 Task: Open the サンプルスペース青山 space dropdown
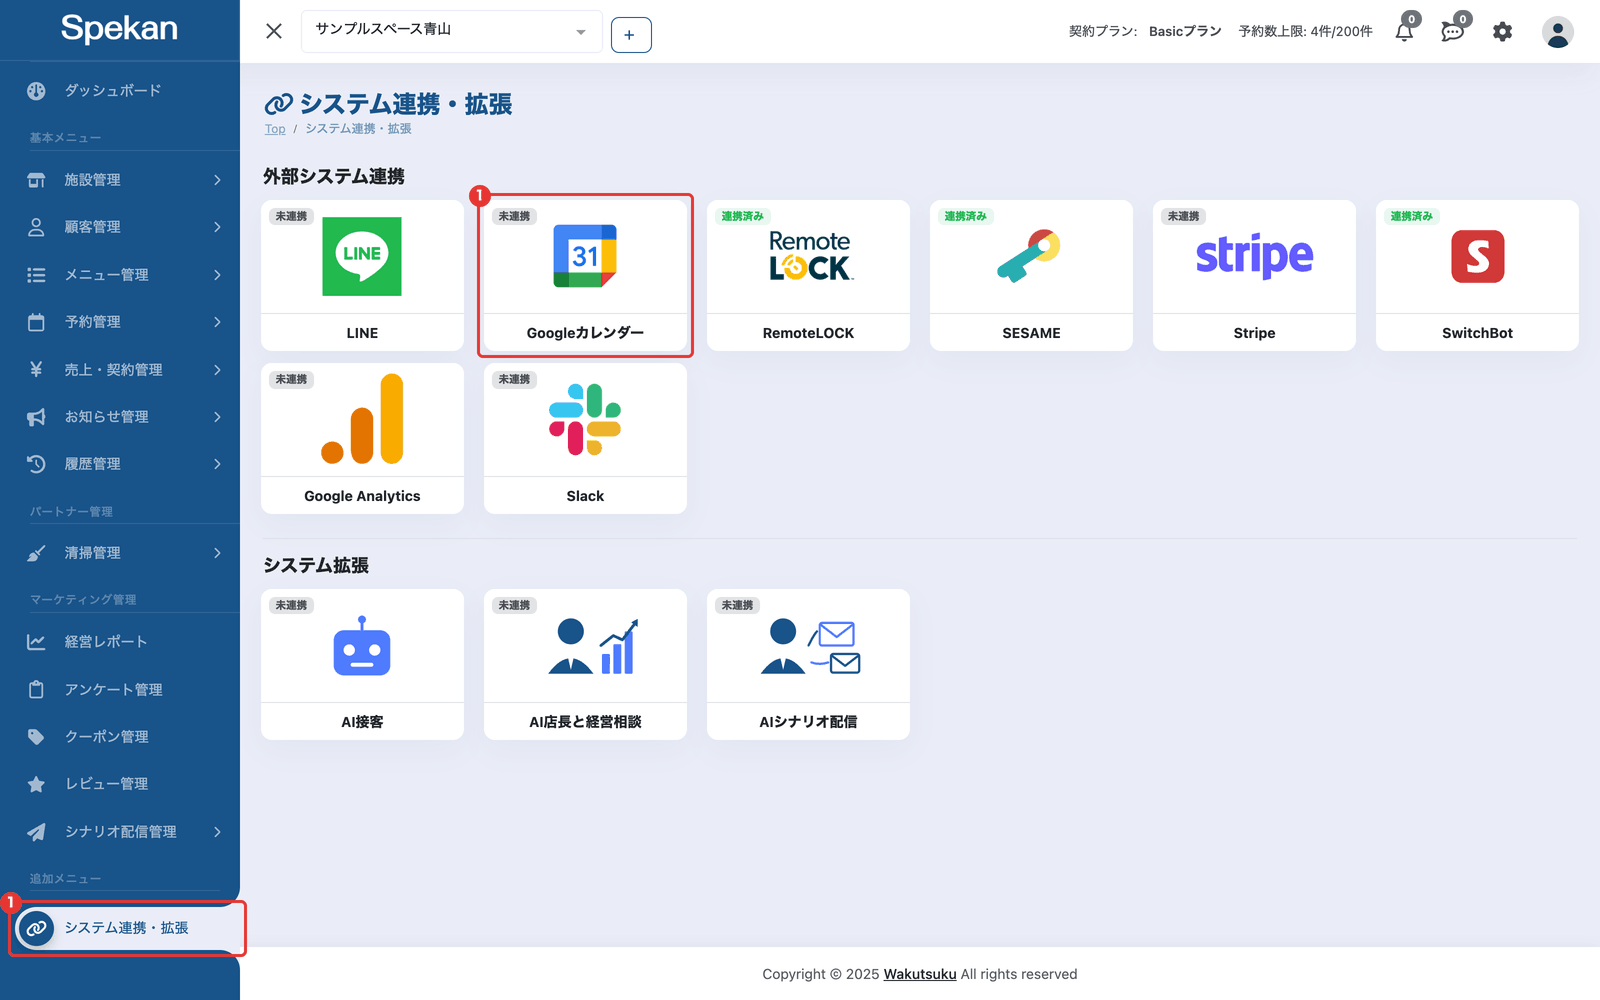point(452,31)
